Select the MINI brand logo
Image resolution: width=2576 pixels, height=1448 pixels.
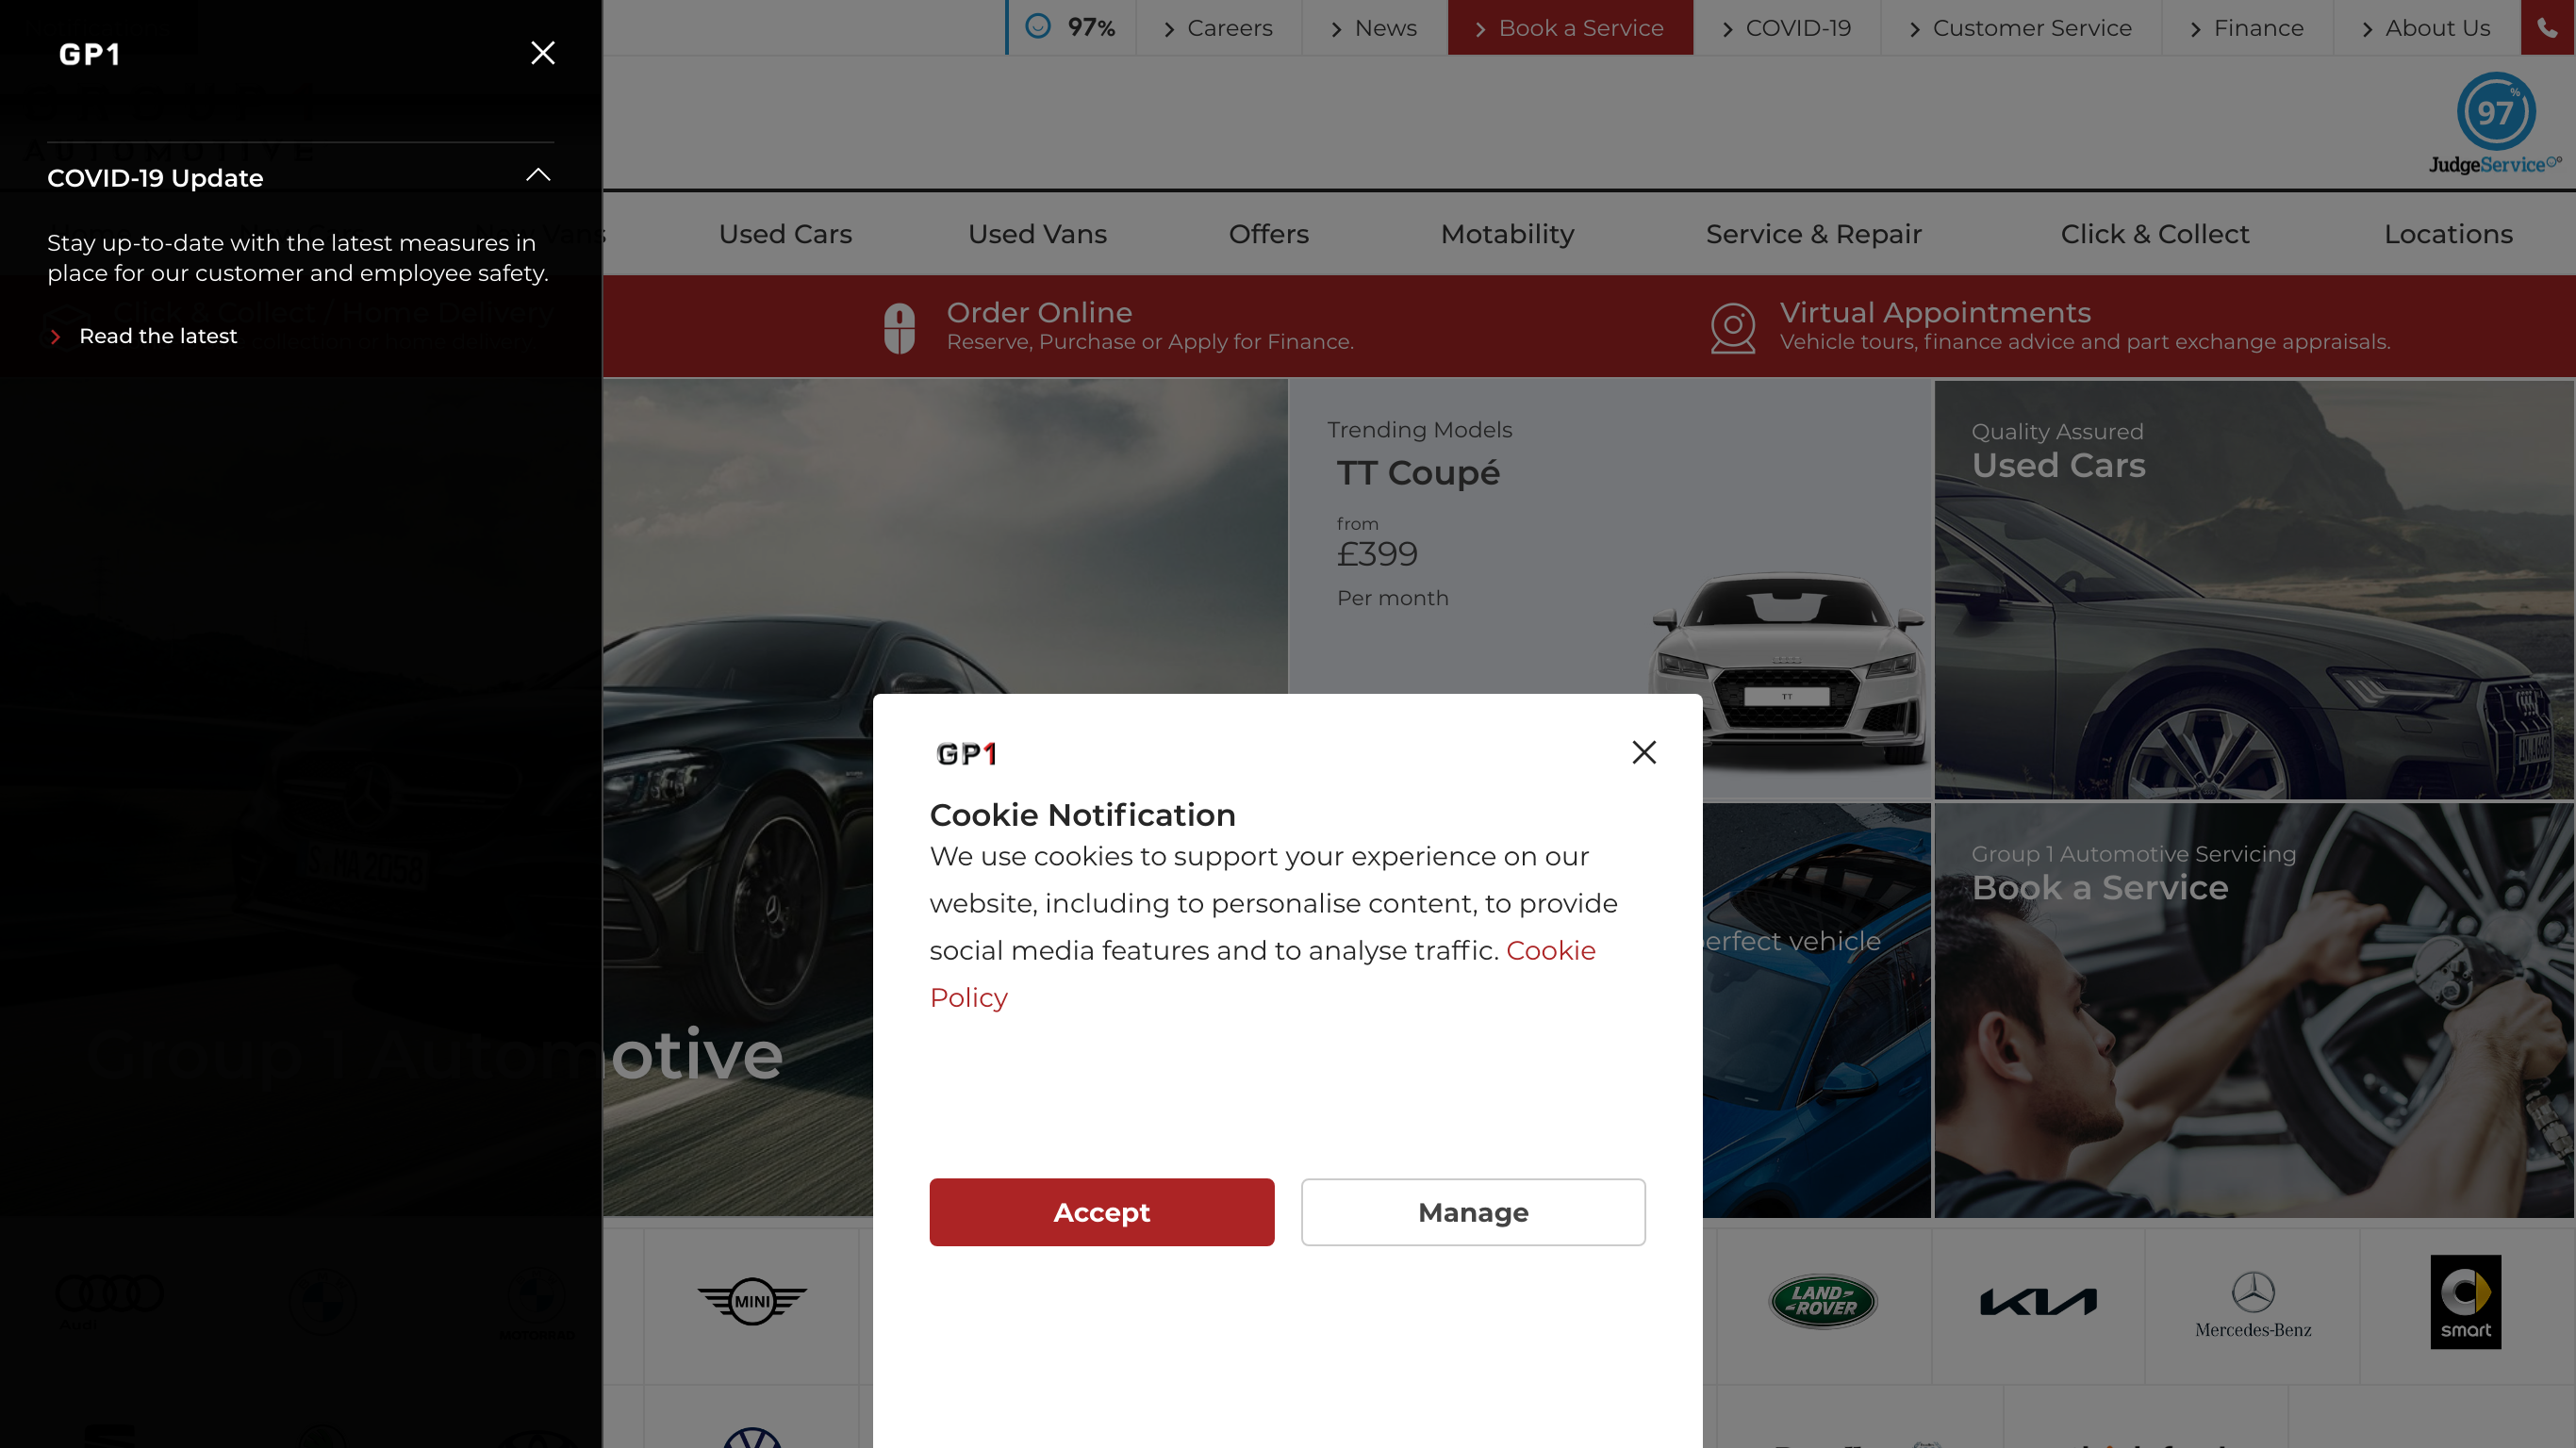tap(752, 1301)
